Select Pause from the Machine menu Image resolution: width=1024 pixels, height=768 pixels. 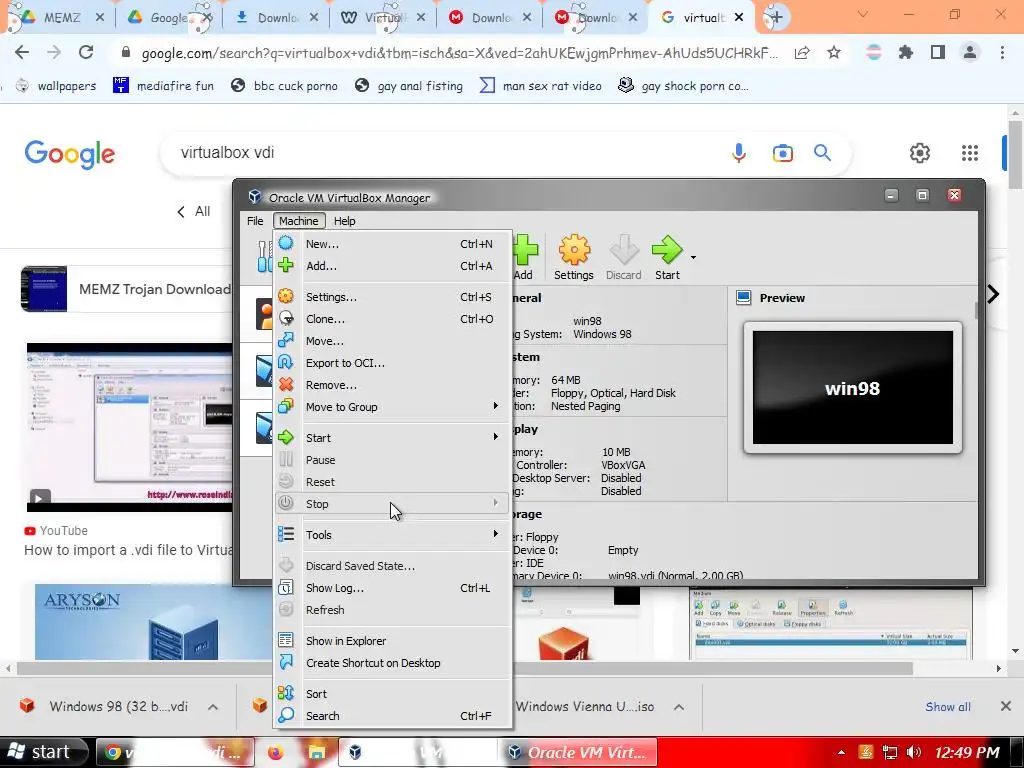pyautogui.click(x=392, y=460)
